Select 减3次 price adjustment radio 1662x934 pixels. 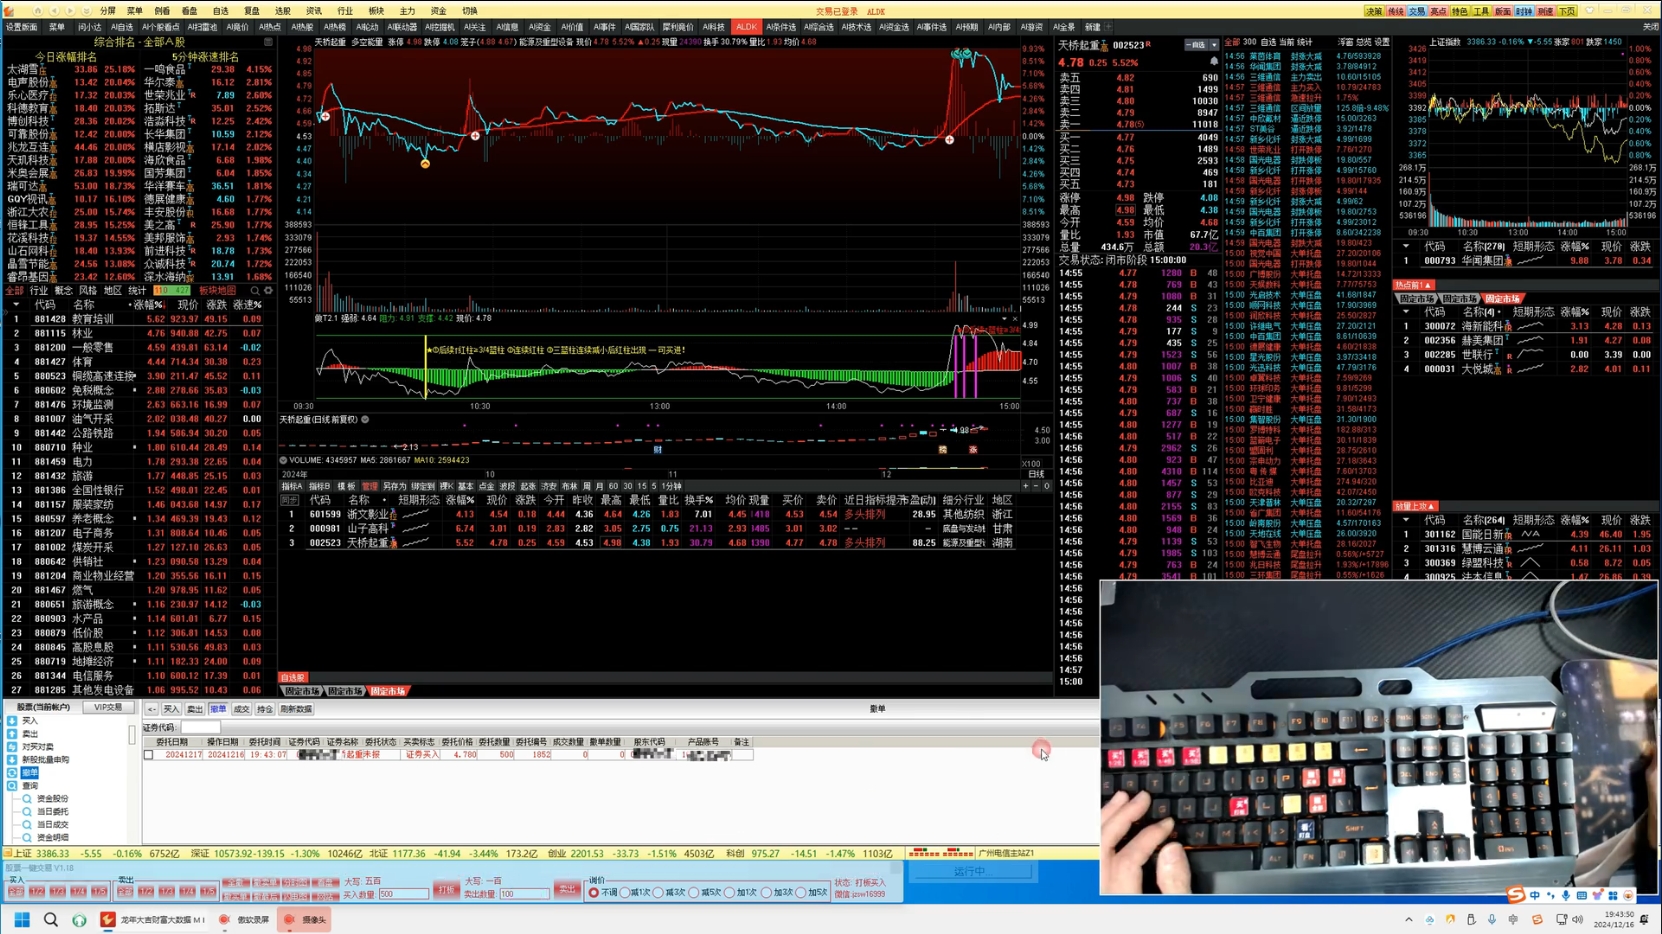pyautogui.click(x=658, y=892)
